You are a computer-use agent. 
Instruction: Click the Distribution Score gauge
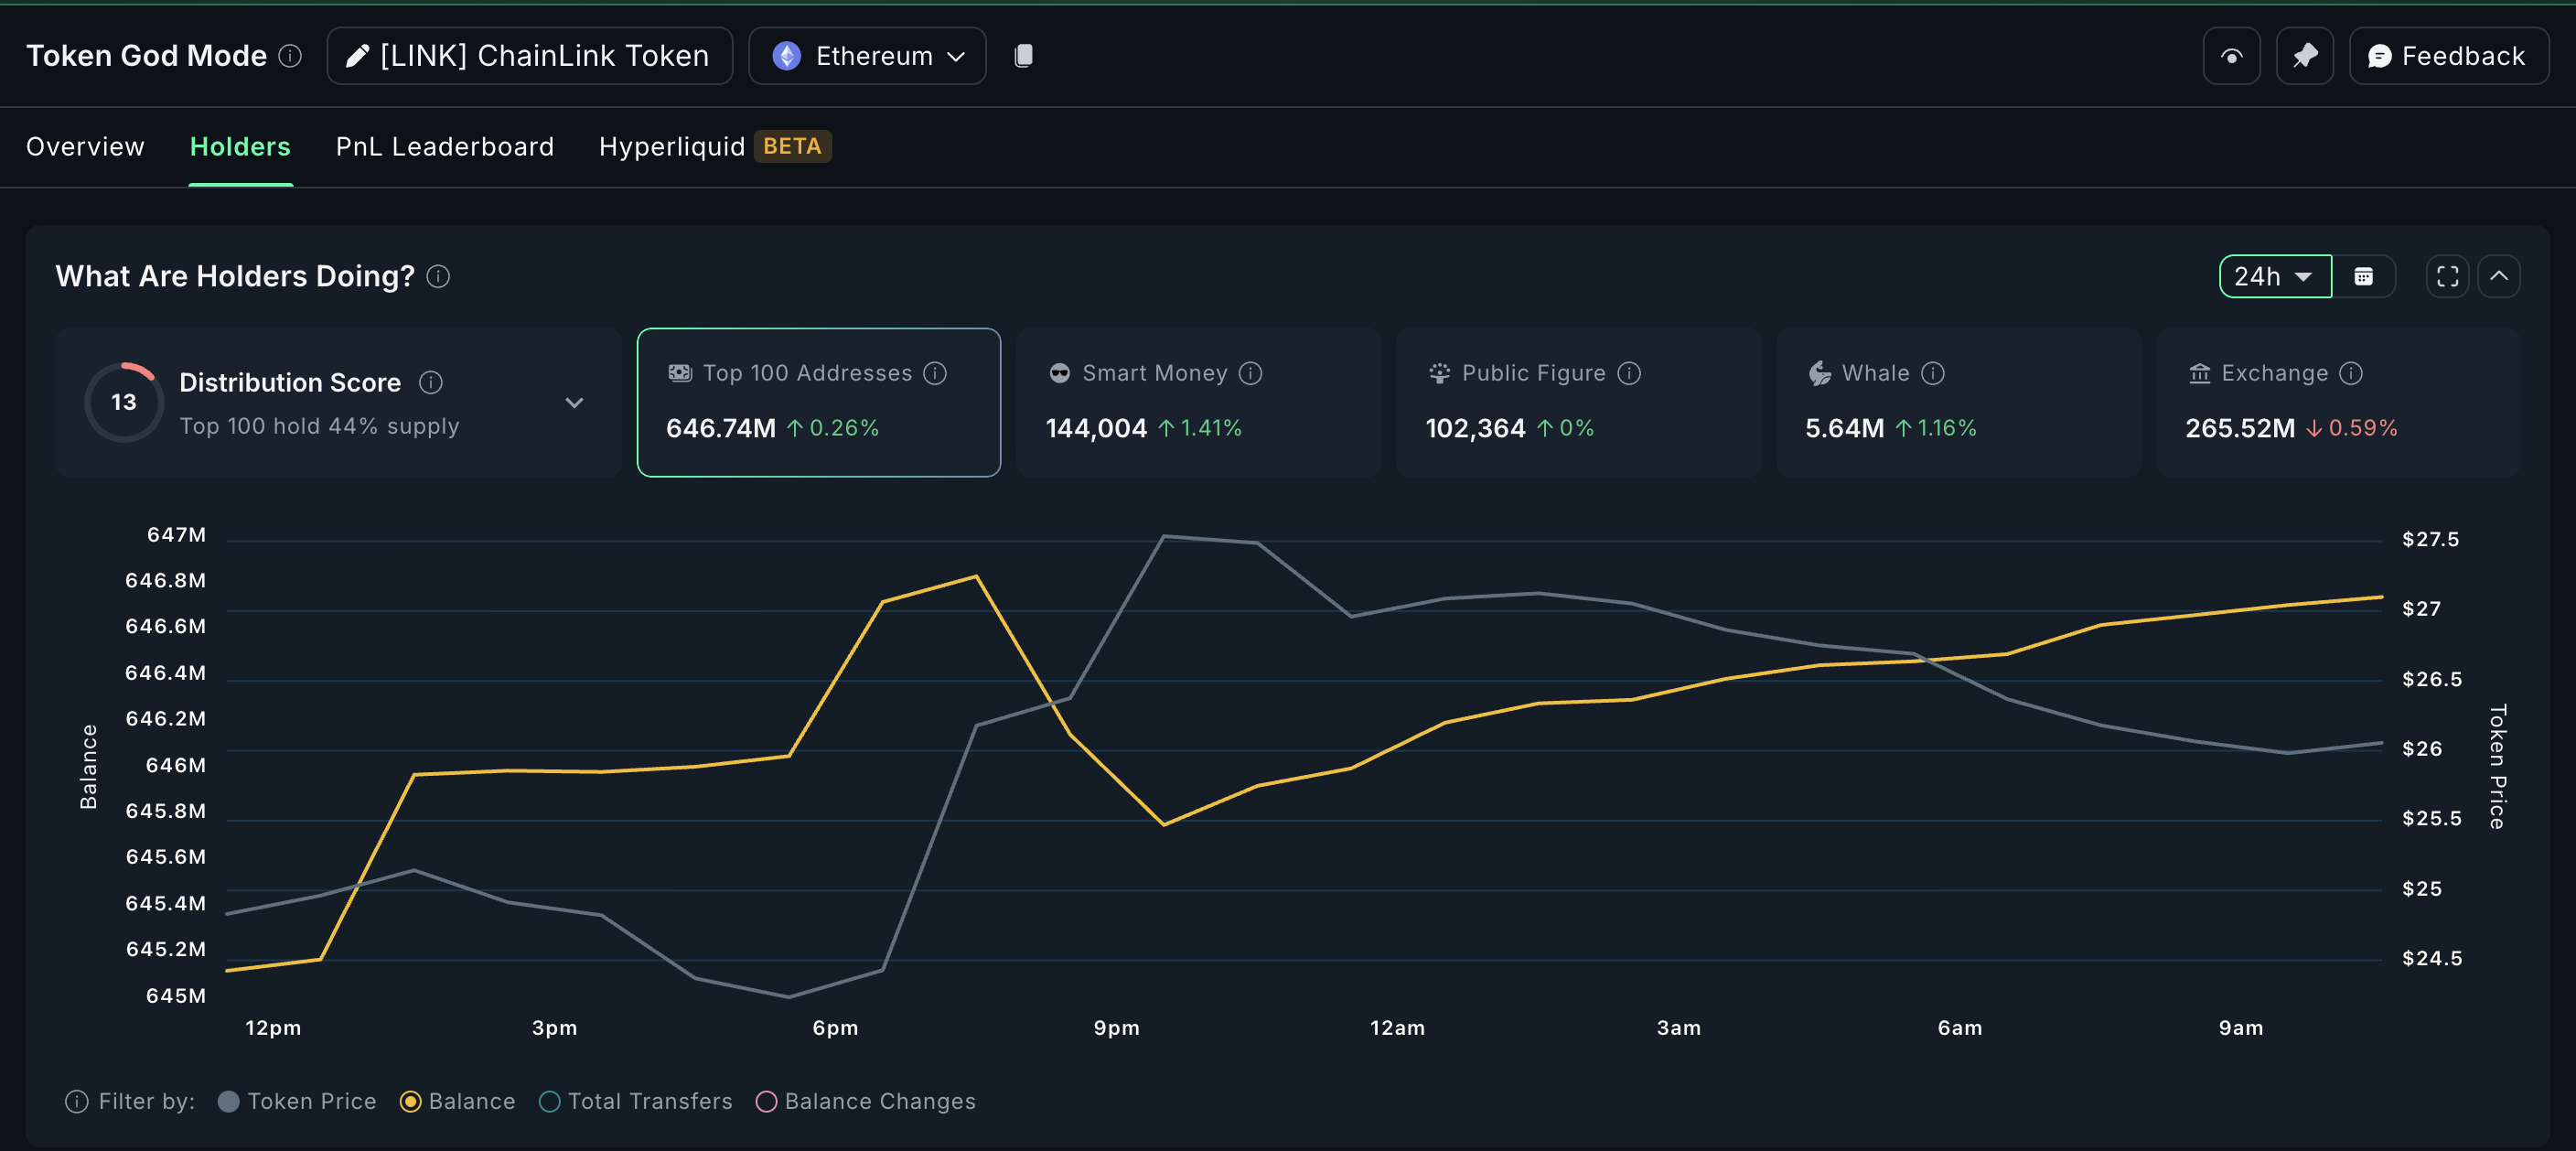123,402
